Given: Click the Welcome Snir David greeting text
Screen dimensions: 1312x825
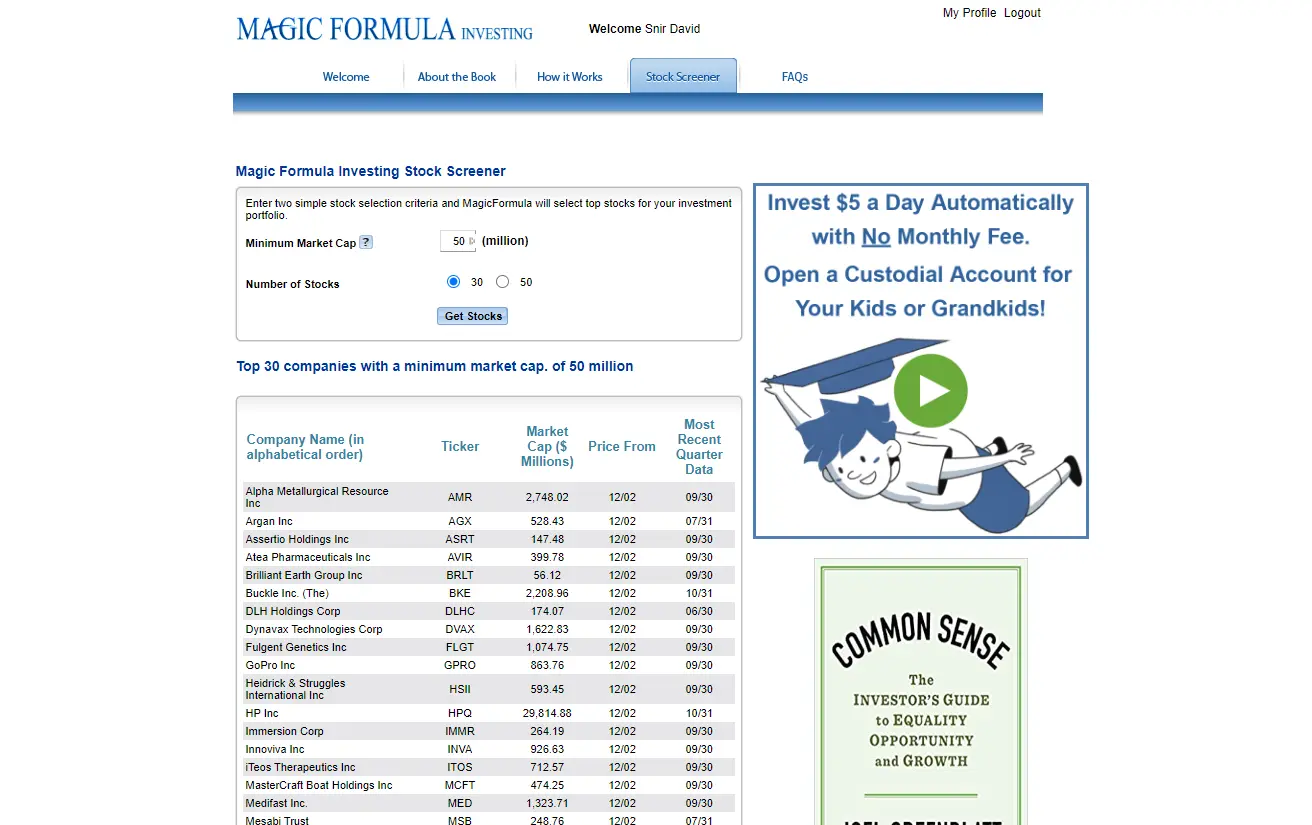Looking at the screenshot, I should tap(644, 29).
